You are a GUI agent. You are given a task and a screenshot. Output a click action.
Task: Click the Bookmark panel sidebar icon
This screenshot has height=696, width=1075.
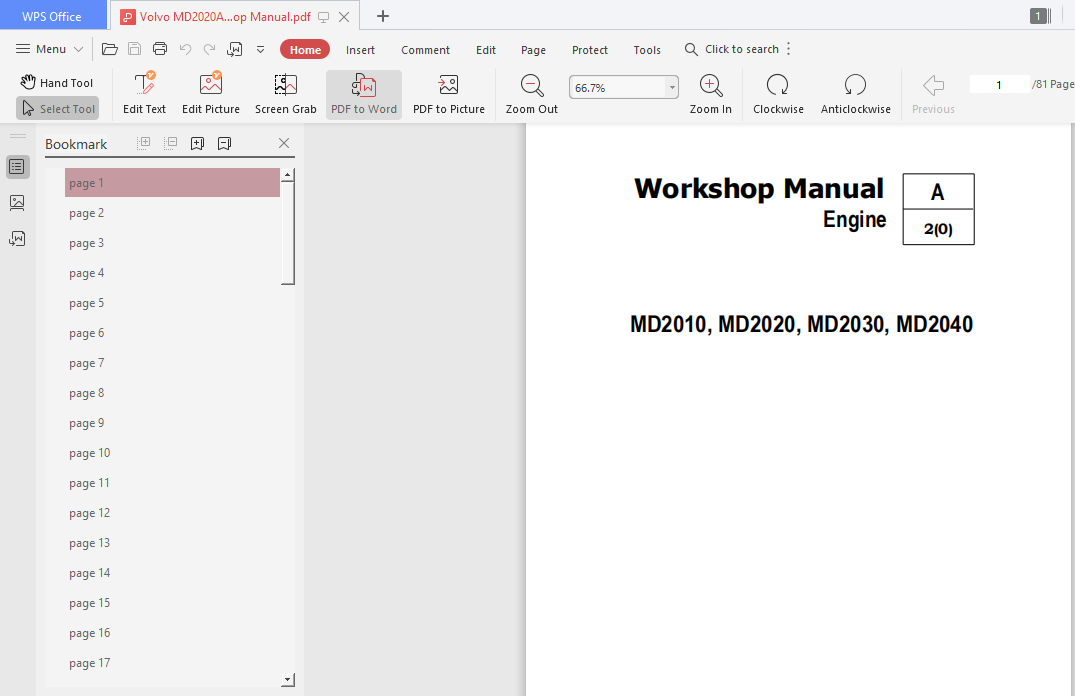pos(17,167)
